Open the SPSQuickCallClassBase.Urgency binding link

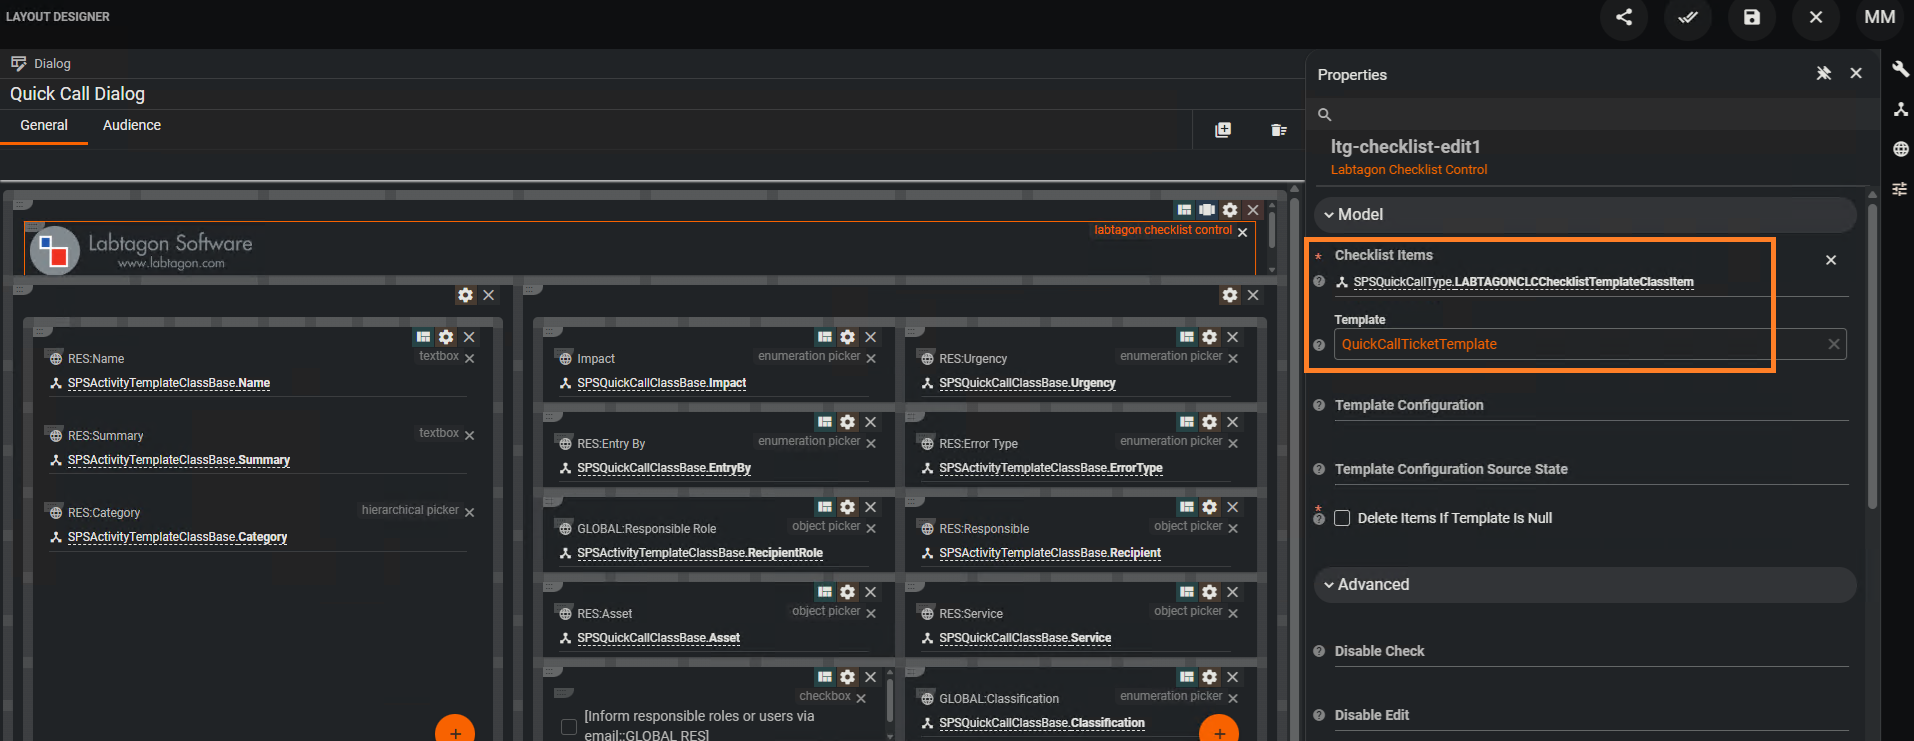click(x=1026, y=383)
